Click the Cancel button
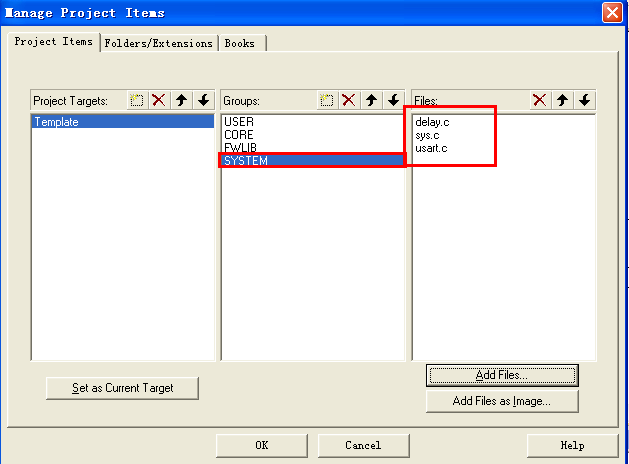Screen dimensions: 629x464 point(363,445)
